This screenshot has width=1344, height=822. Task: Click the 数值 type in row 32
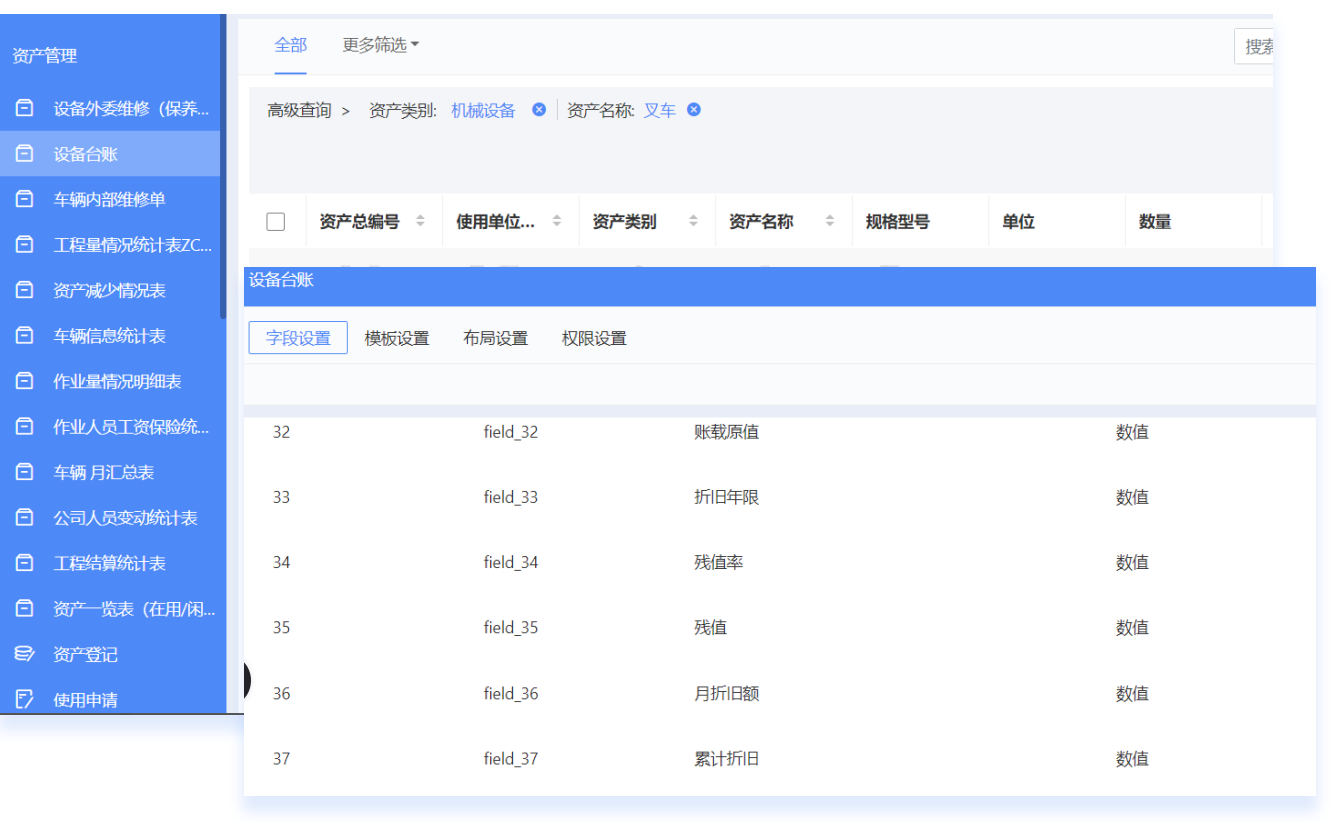[1132, 432]
